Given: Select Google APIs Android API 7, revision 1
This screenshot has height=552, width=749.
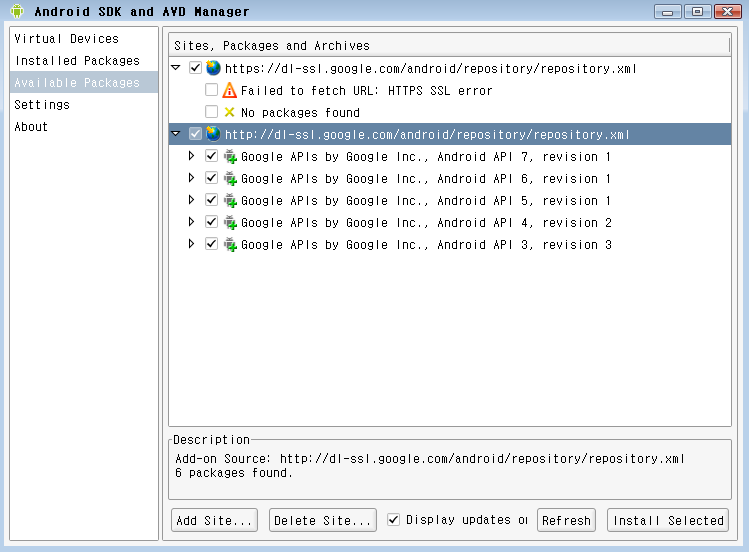Looking at the screenshot, I should (x=426, y=157).
